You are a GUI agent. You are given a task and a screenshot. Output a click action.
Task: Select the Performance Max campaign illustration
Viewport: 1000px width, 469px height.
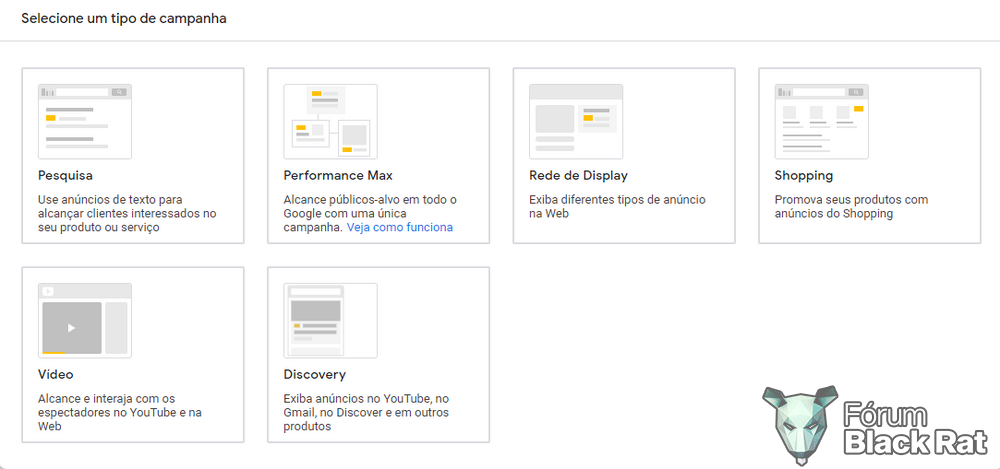click(x=330, y=121)
